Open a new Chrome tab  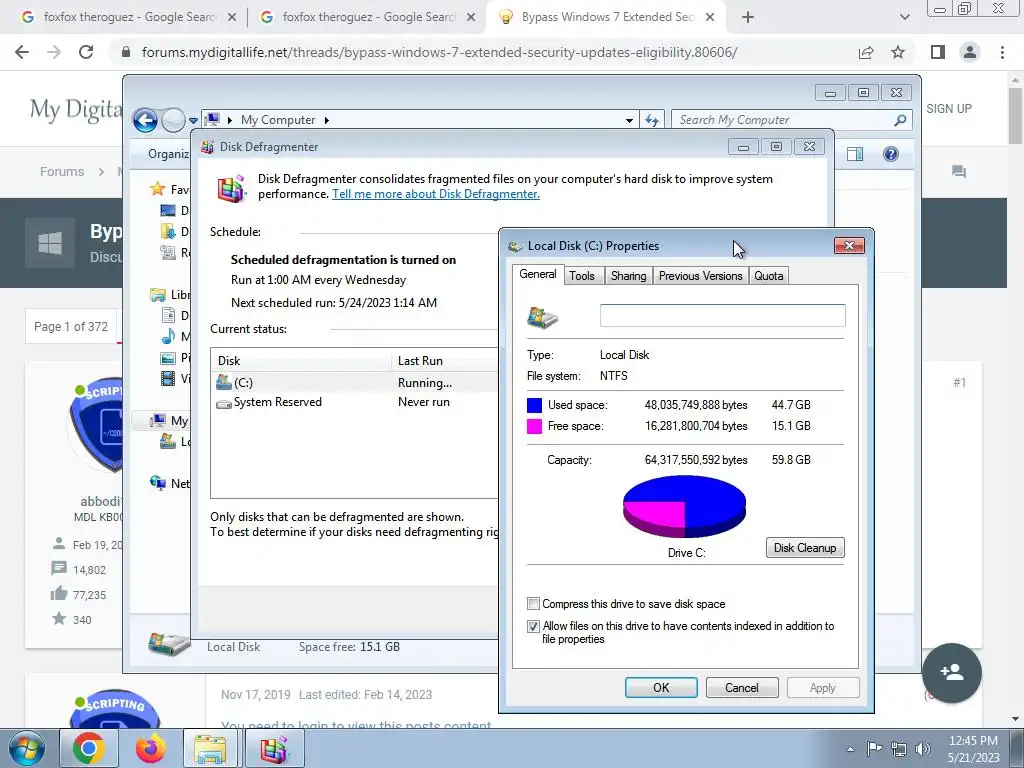coord(748,17)
